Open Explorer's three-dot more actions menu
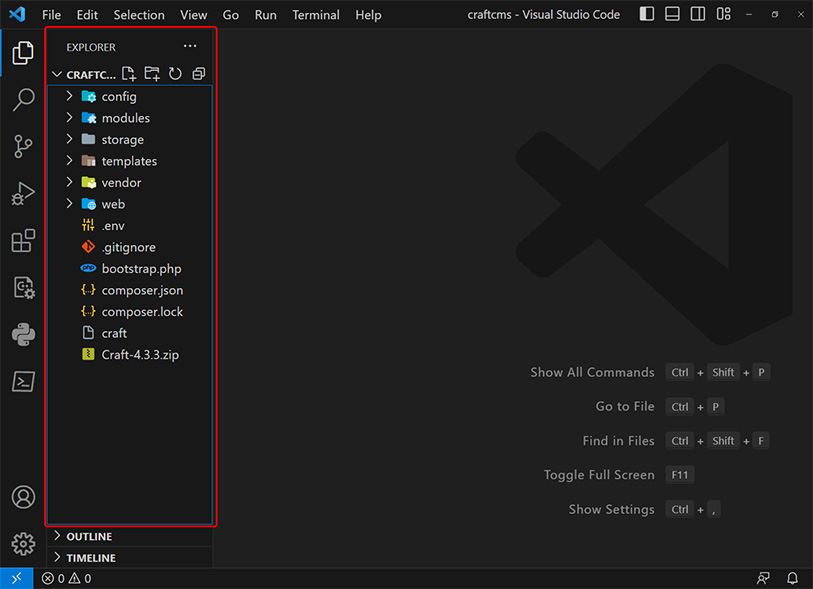 190,46
